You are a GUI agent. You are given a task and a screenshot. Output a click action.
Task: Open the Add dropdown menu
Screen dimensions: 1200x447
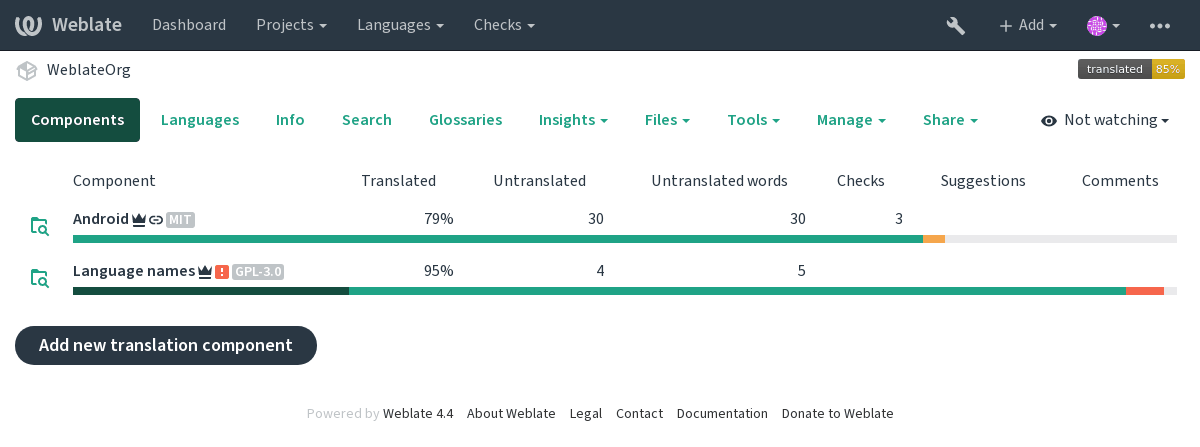point(1027,25)
